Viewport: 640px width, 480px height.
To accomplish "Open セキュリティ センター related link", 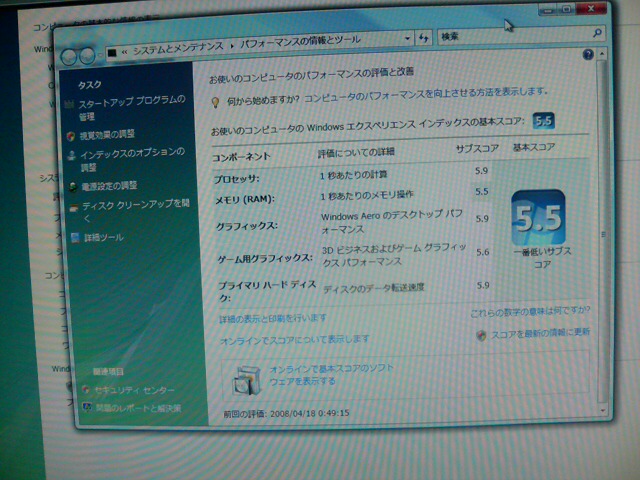I will tap(134, 390).
